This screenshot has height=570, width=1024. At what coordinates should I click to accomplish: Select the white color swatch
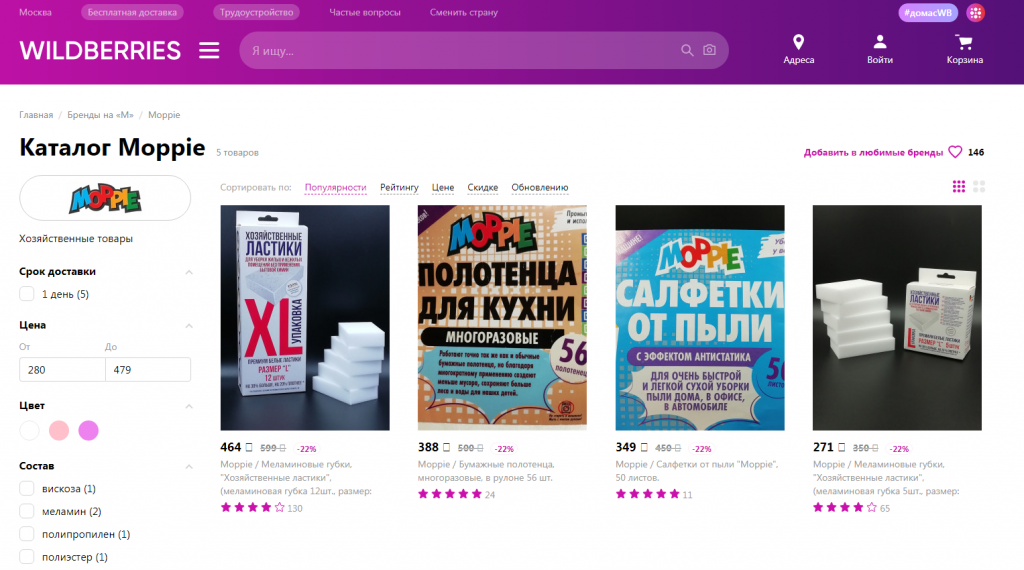pos(29,430)
